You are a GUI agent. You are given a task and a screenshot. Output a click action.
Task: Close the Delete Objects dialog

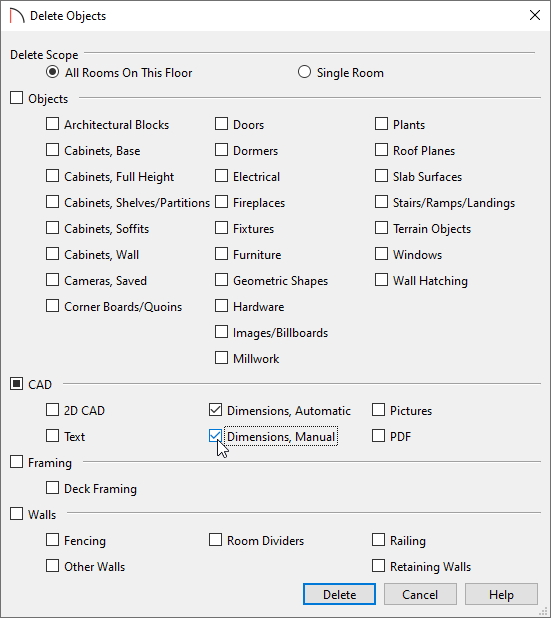point(534,15)
